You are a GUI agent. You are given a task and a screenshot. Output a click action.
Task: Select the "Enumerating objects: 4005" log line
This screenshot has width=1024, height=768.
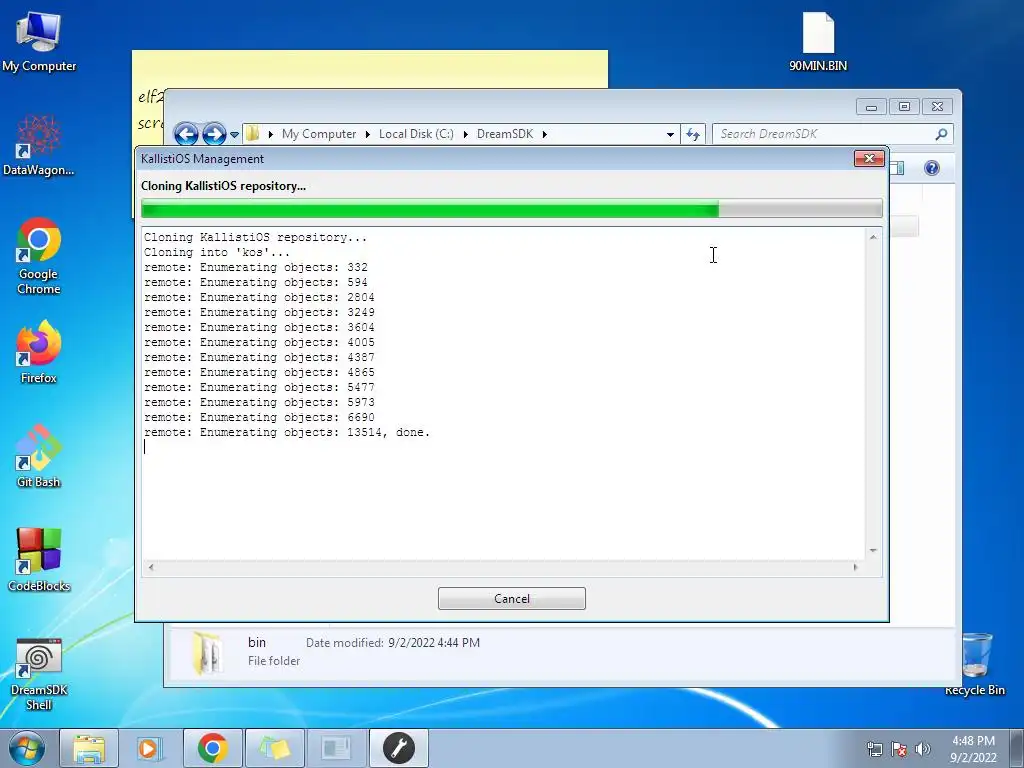click(x=259, y=342)
